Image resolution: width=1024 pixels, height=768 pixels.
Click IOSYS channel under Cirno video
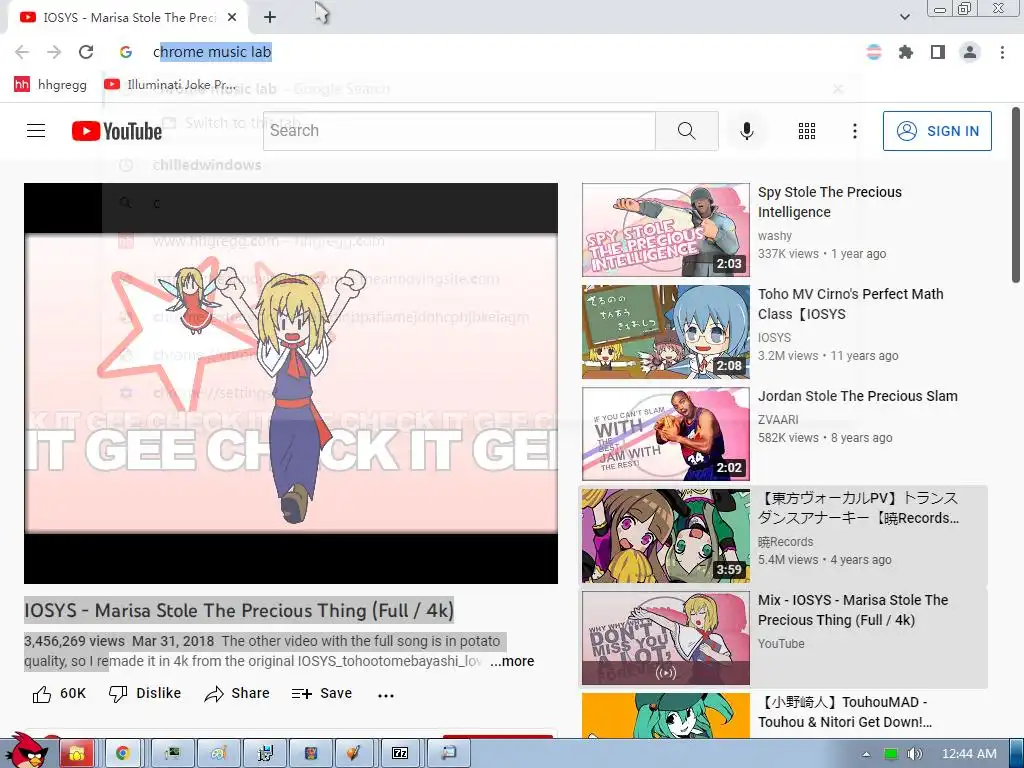point(774,338)
